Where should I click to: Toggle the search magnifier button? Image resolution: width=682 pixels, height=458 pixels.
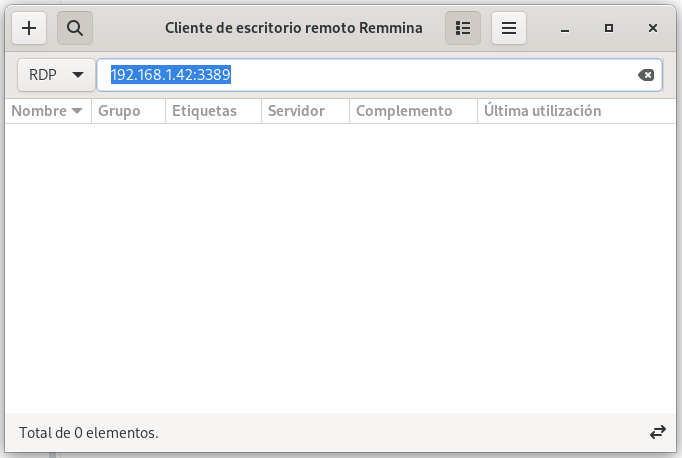click(x=75, y=29)
